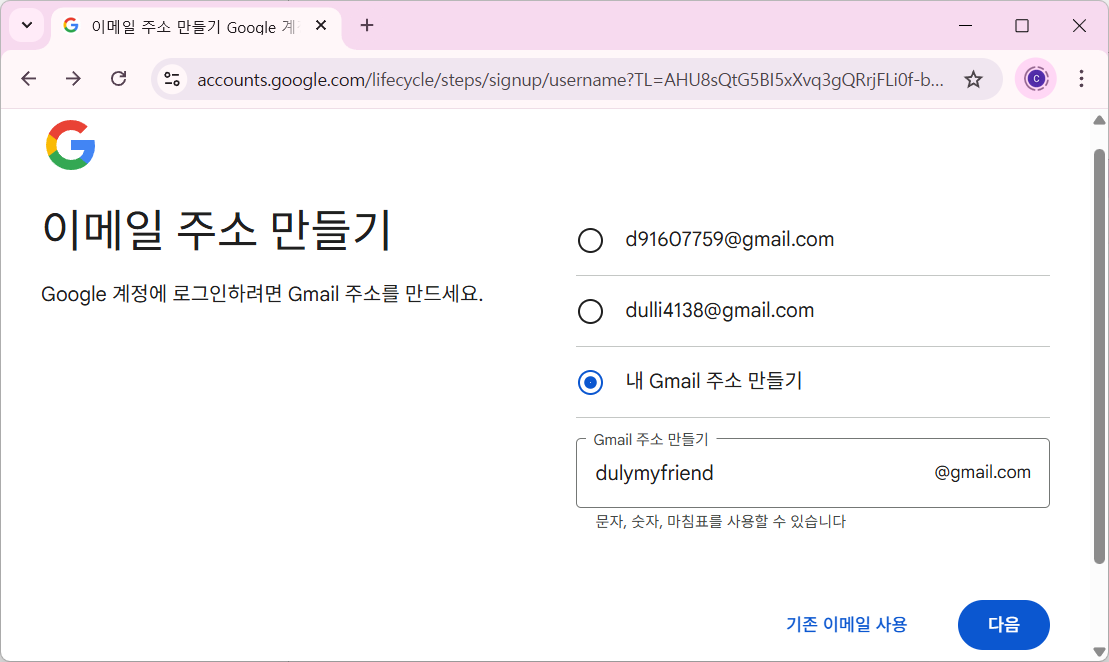View site information icon in address bar
The image size is (1109, 662).
(x=172, y=79)
